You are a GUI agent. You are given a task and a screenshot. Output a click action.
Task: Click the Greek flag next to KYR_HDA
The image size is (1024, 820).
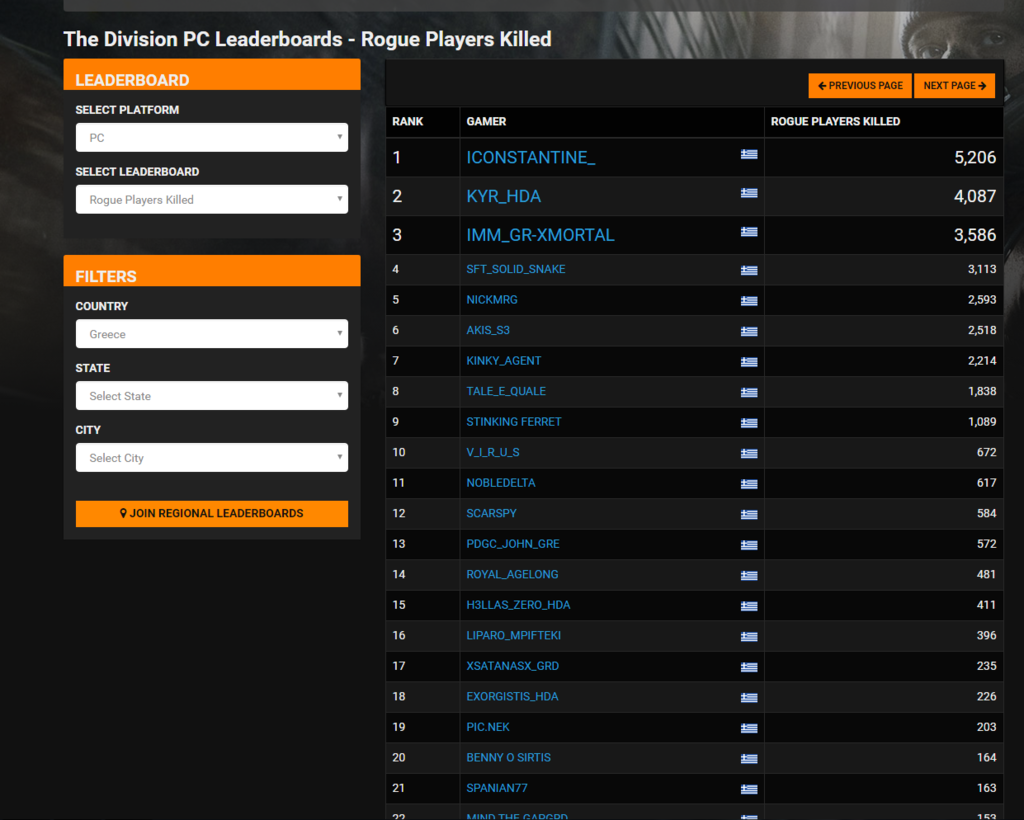pyautogui.click(x=748, y=193)
